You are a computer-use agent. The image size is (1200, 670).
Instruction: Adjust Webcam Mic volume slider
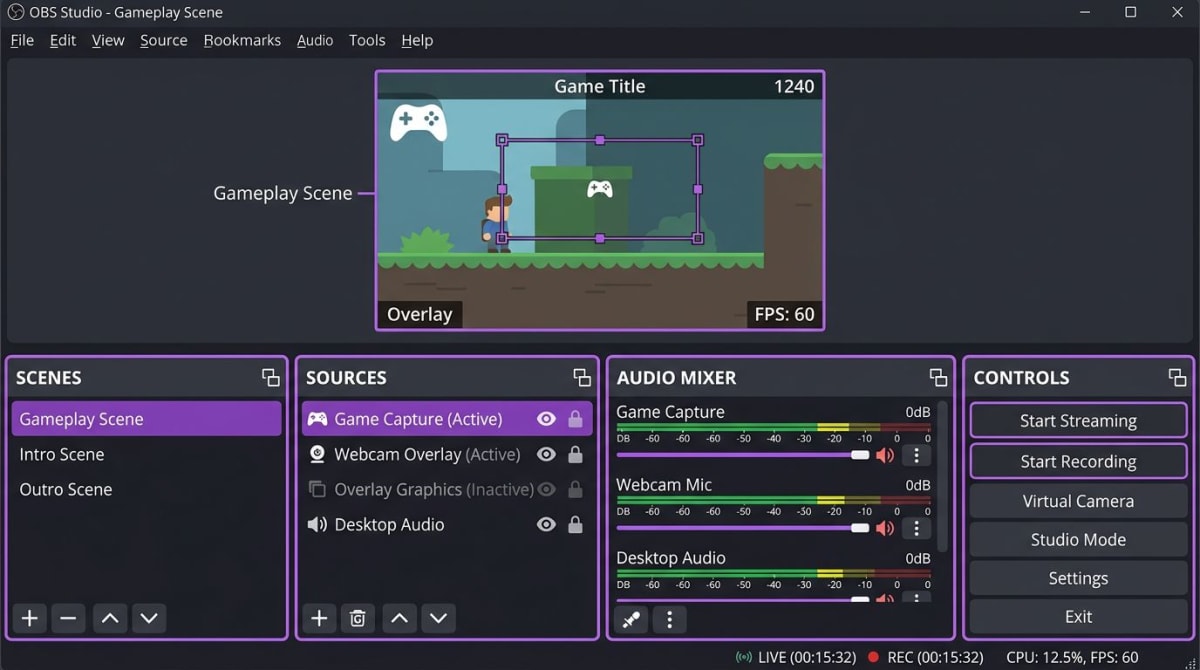pyautogui.click(x=743, y=528)
